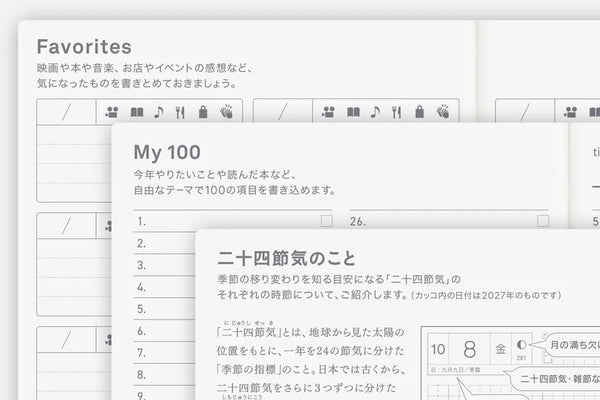Click the My 100 page heading

coord(167,152)
